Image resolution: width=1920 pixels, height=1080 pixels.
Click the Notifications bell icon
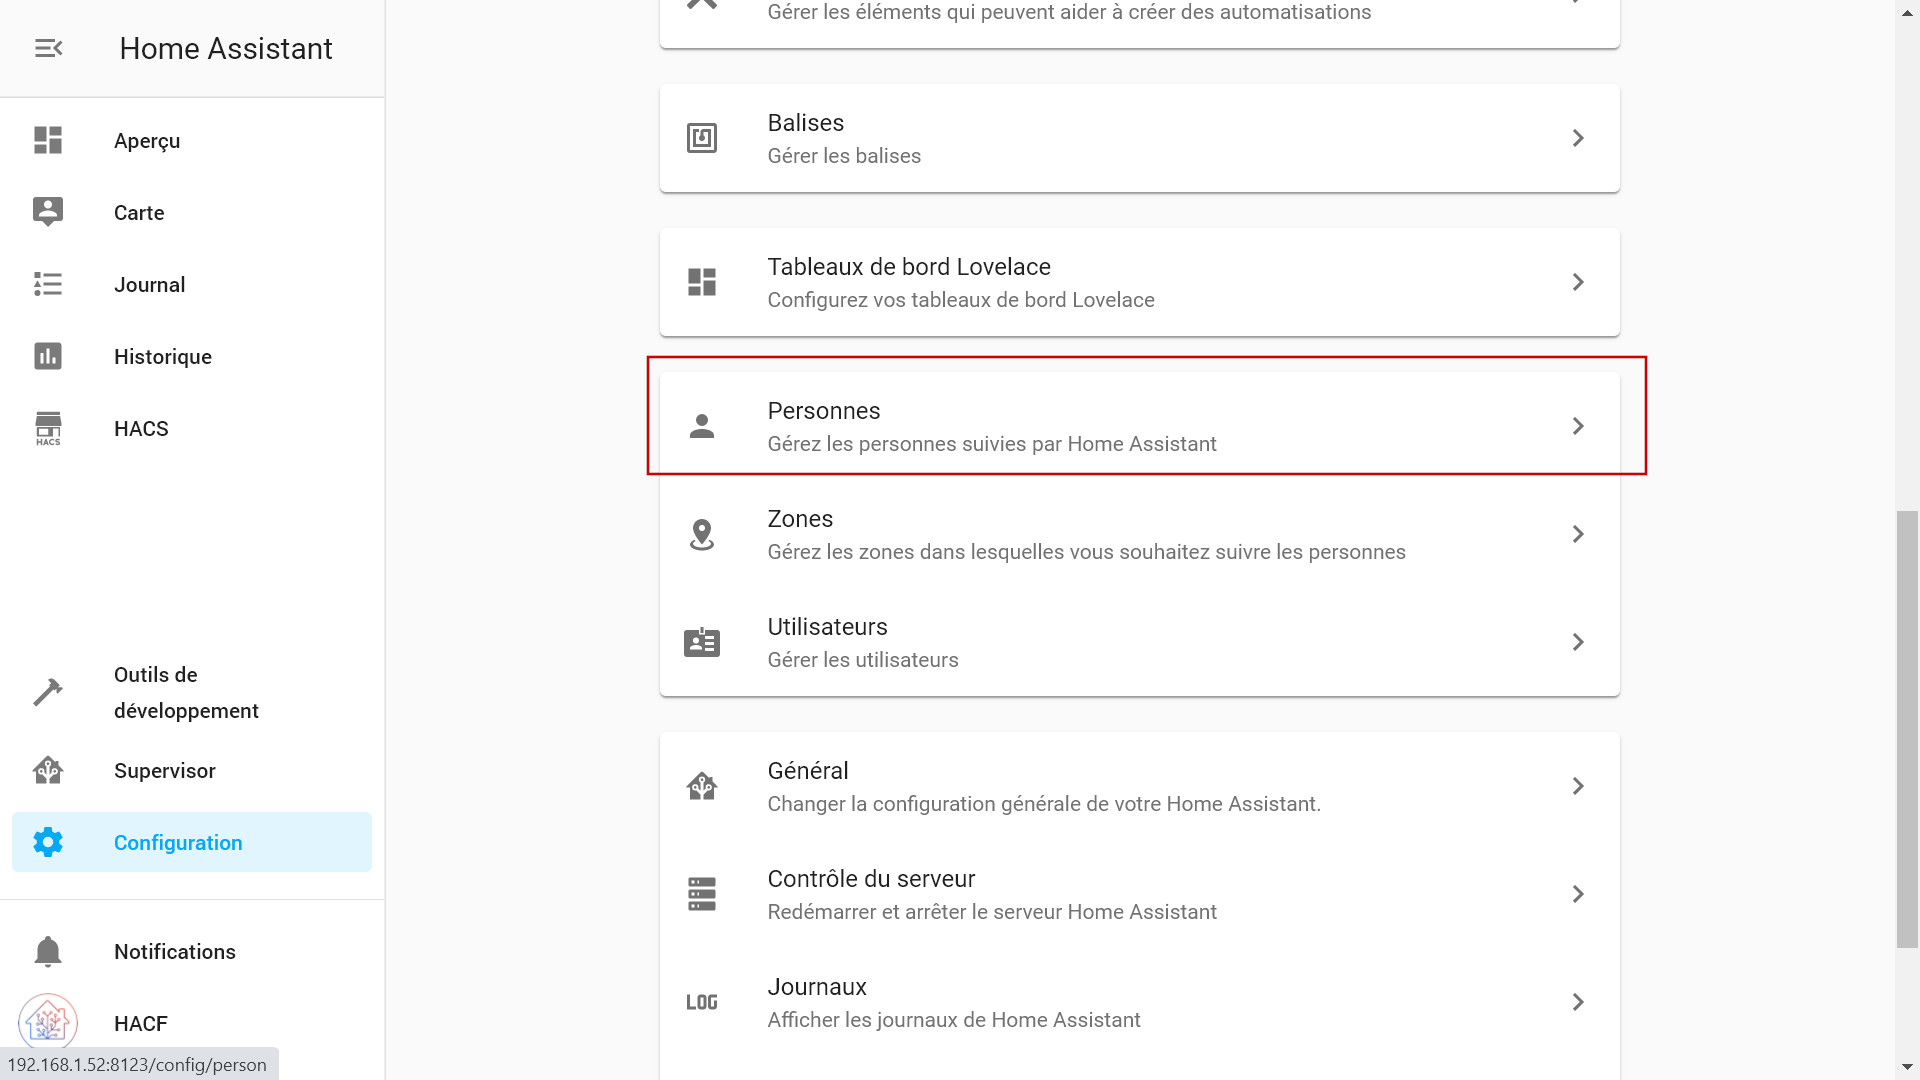click(x=48, y=951)
